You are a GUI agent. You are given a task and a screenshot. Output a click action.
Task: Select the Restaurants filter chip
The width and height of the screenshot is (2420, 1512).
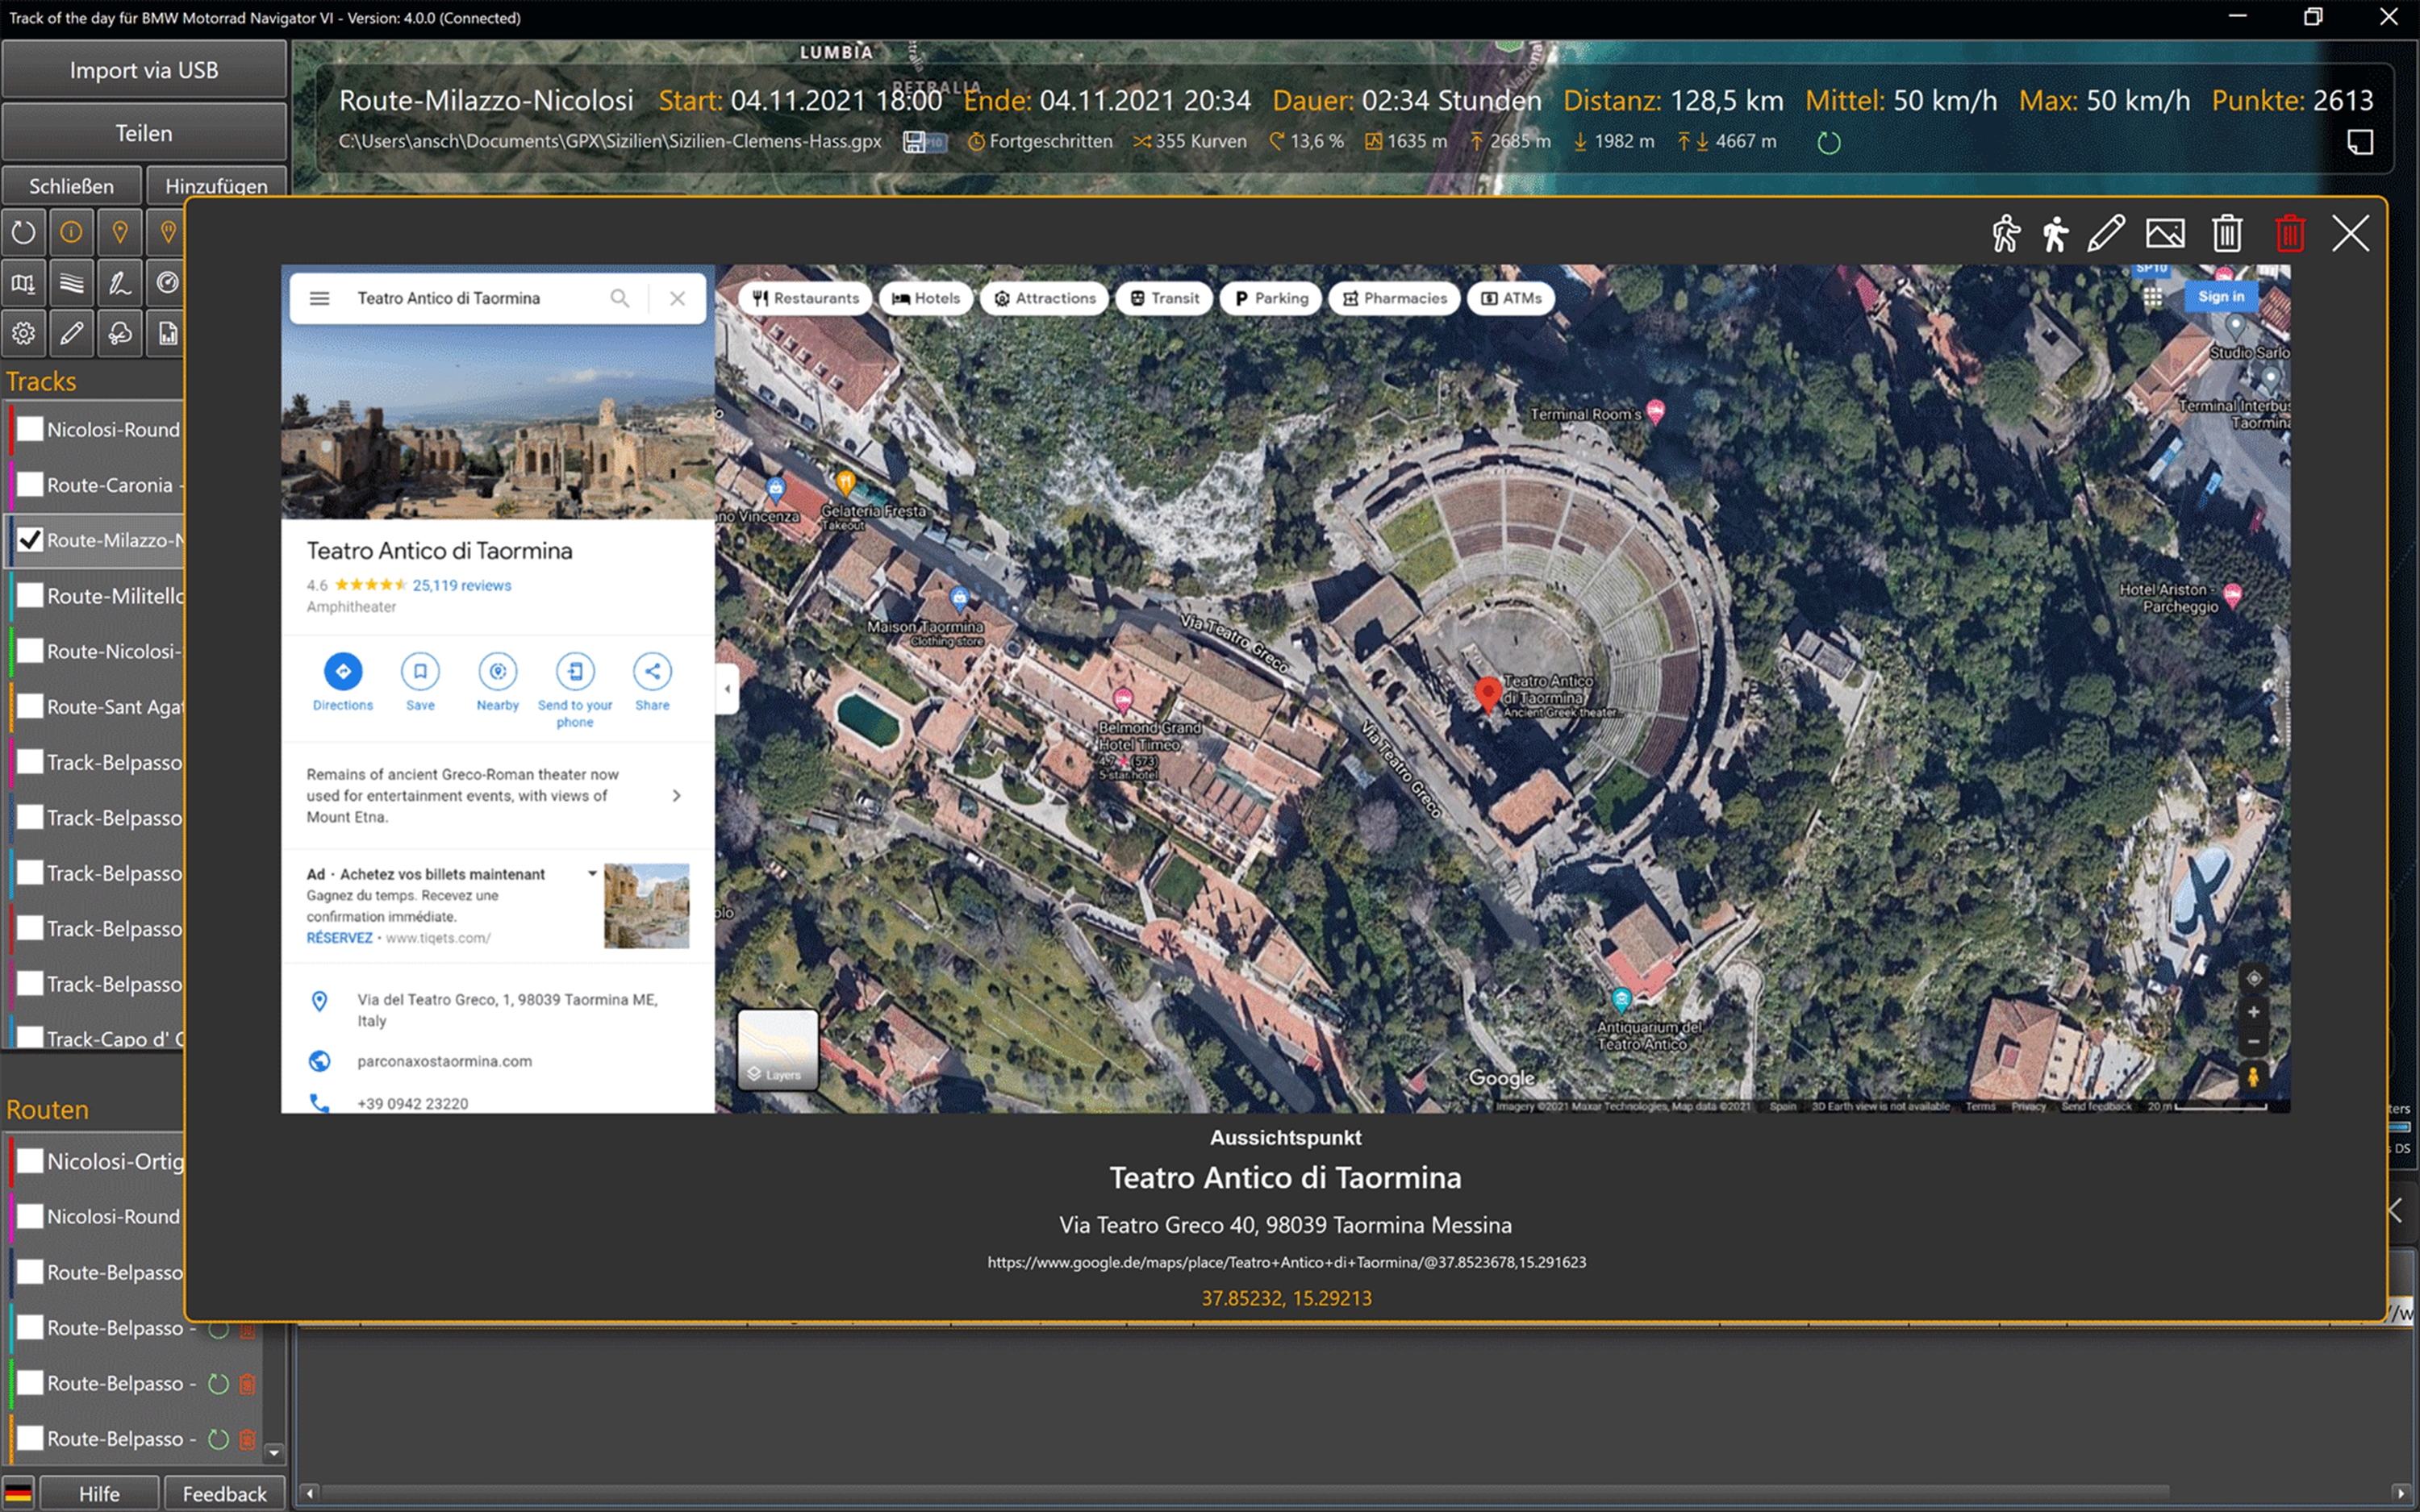tap(805, 298)
